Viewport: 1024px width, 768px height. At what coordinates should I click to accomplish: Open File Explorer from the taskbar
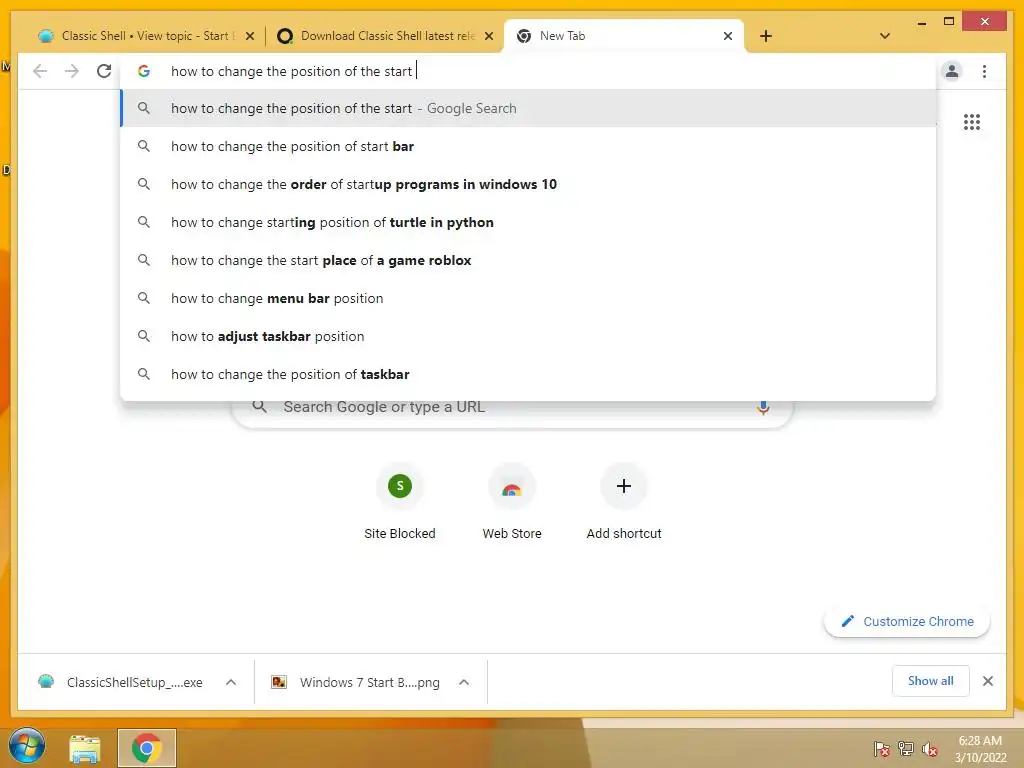point(85,748)
